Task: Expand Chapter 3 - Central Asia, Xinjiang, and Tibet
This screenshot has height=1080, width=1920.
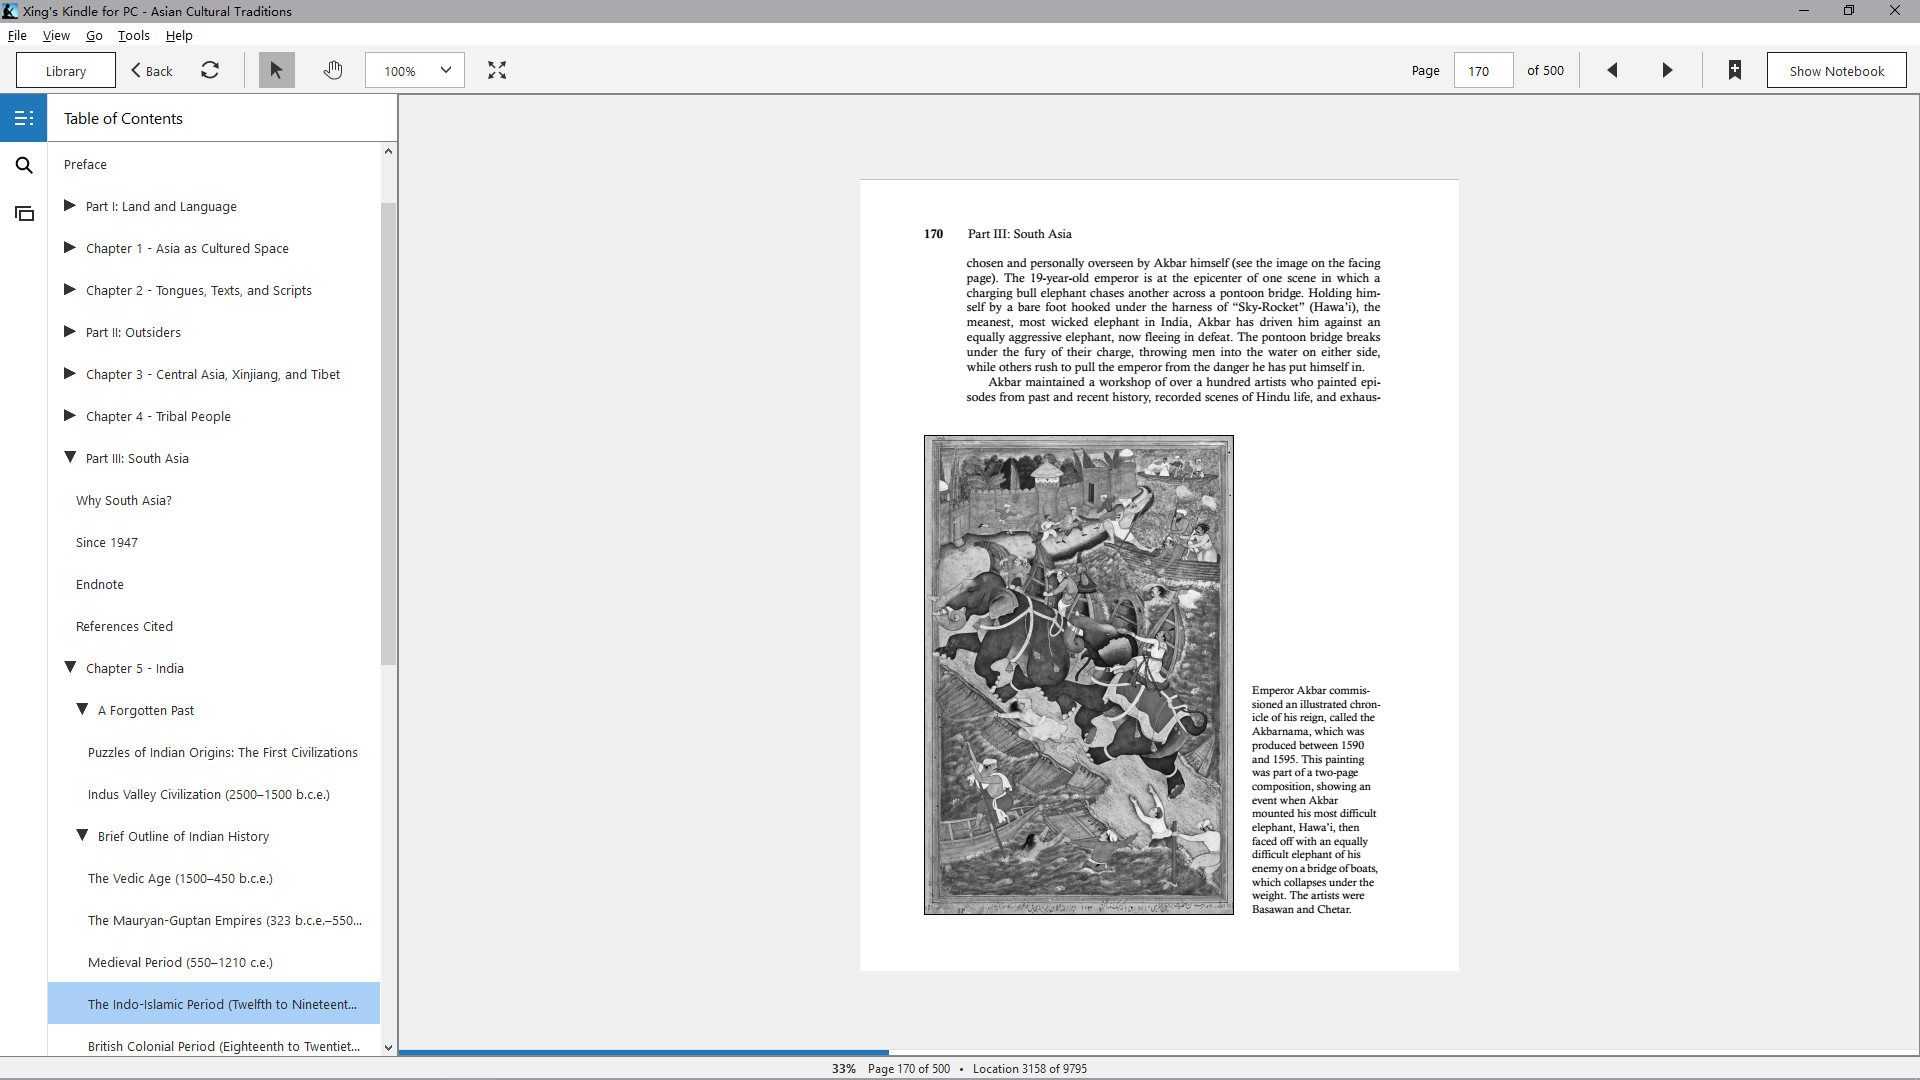Action: (70, 374)
